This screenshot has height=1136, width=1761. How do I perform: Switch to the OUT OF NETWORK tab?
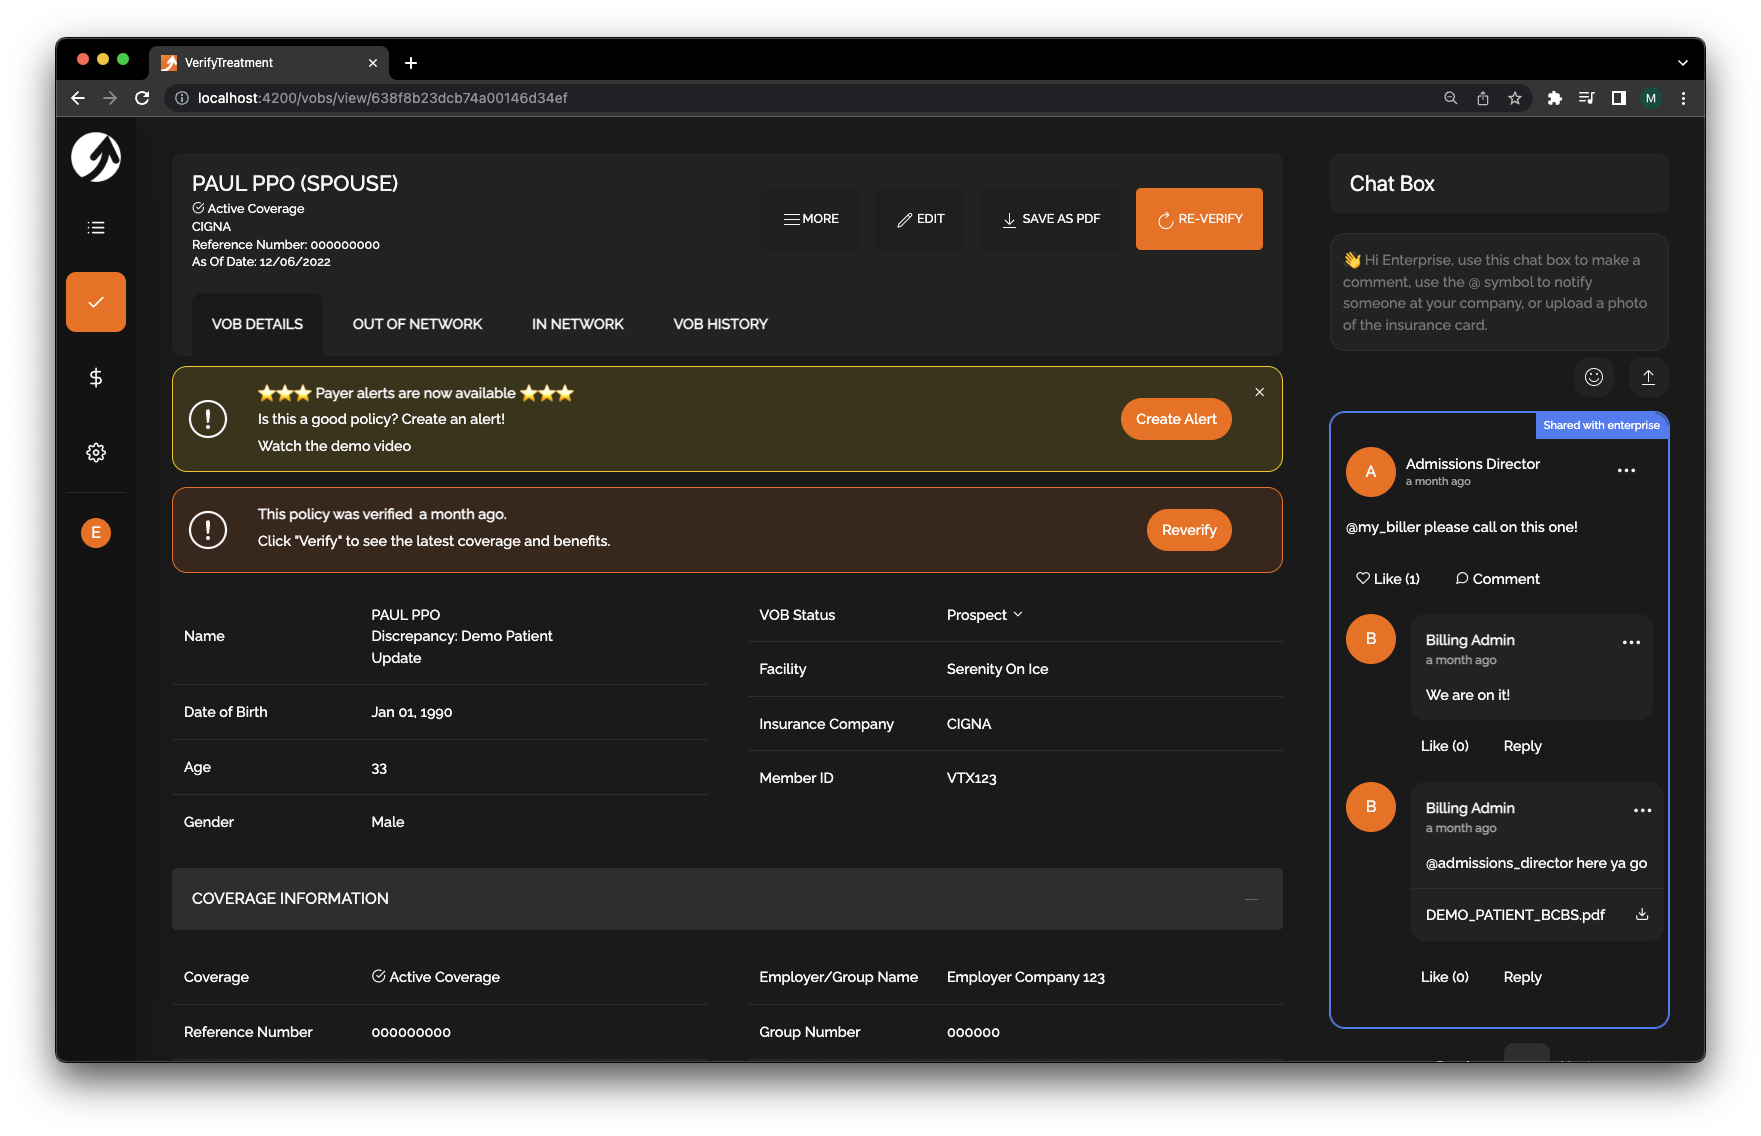417,323
